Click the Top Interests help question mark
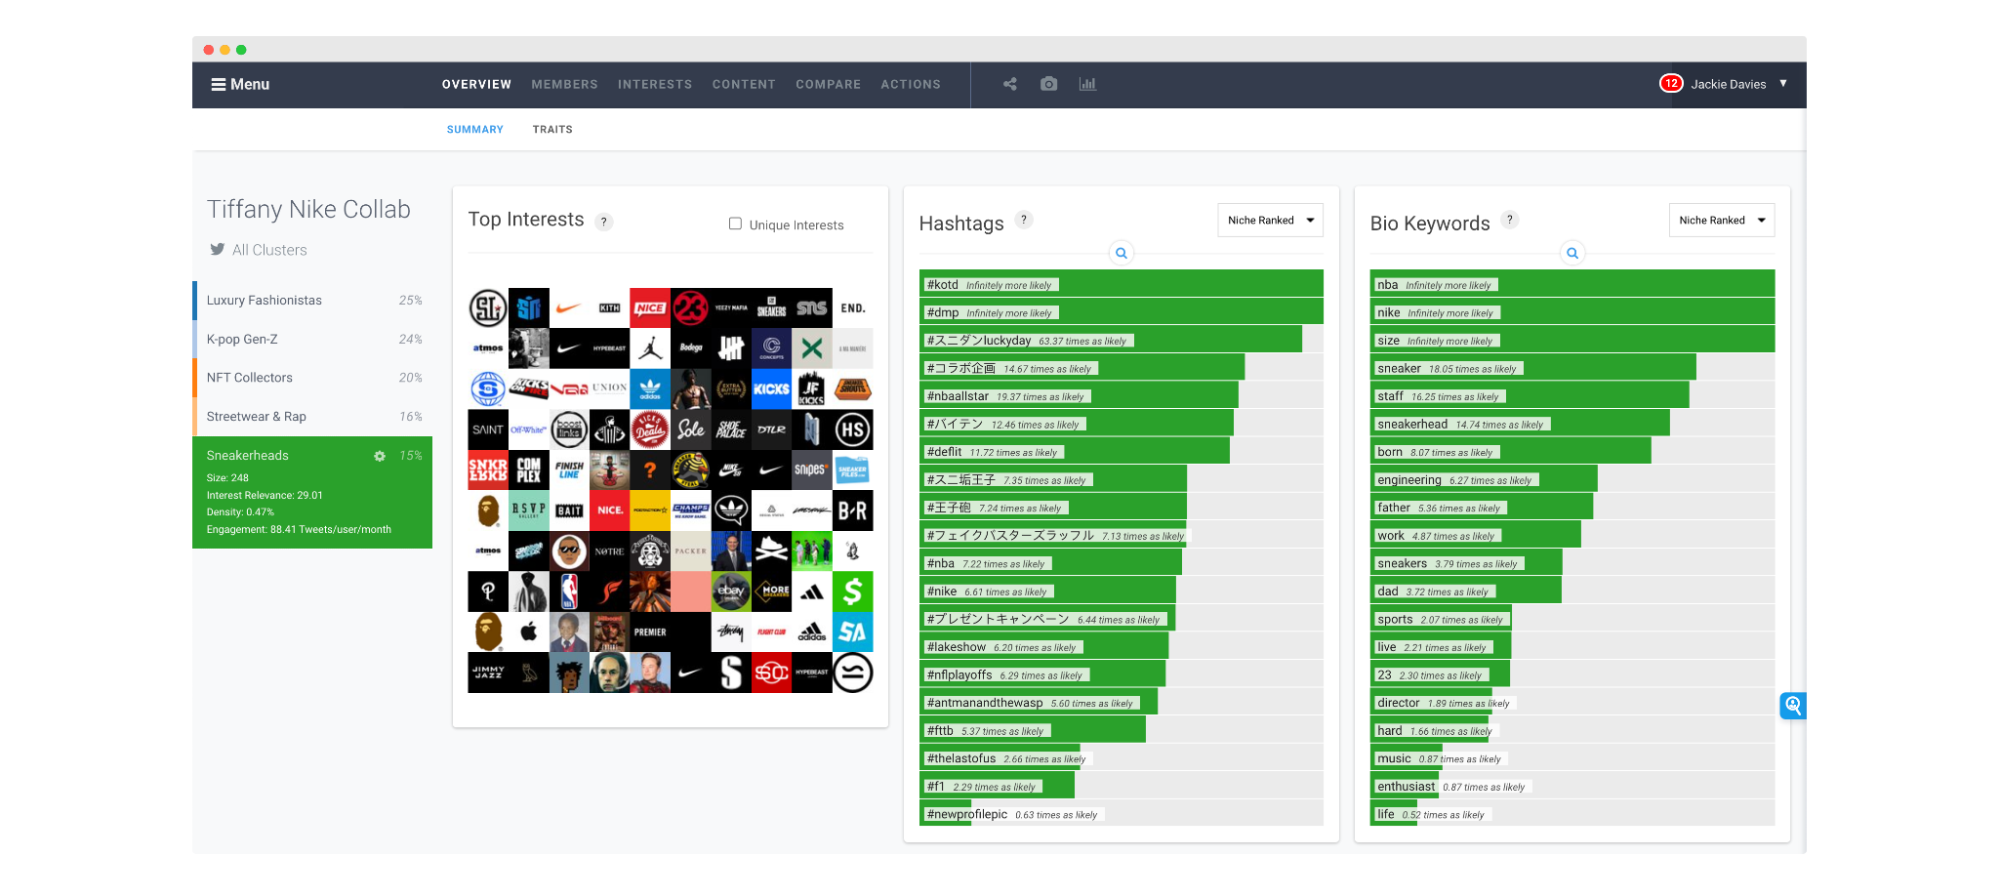Image resolution: width=1999 pixels, height=891 pixels. click(604, 222)
